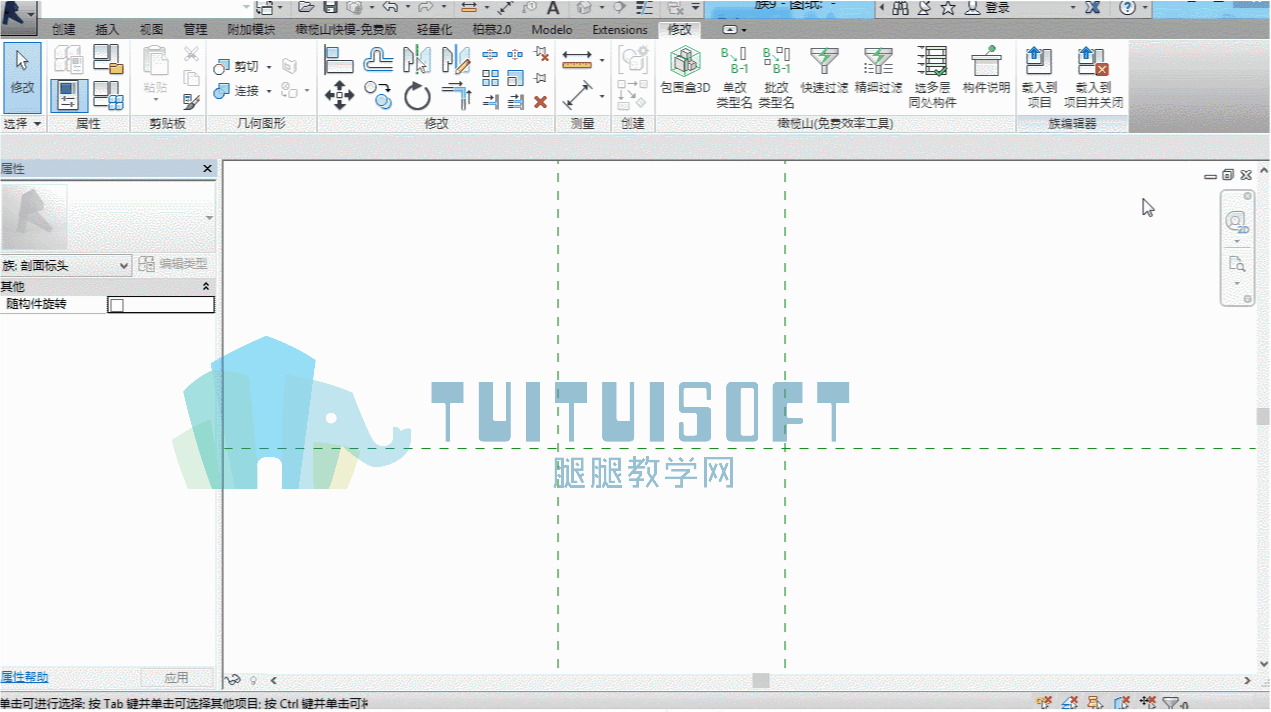Collapse the 其他 properties section
Image resolution: width=1271 pixels, height=712 pixels.
click(x=206, y=287)
